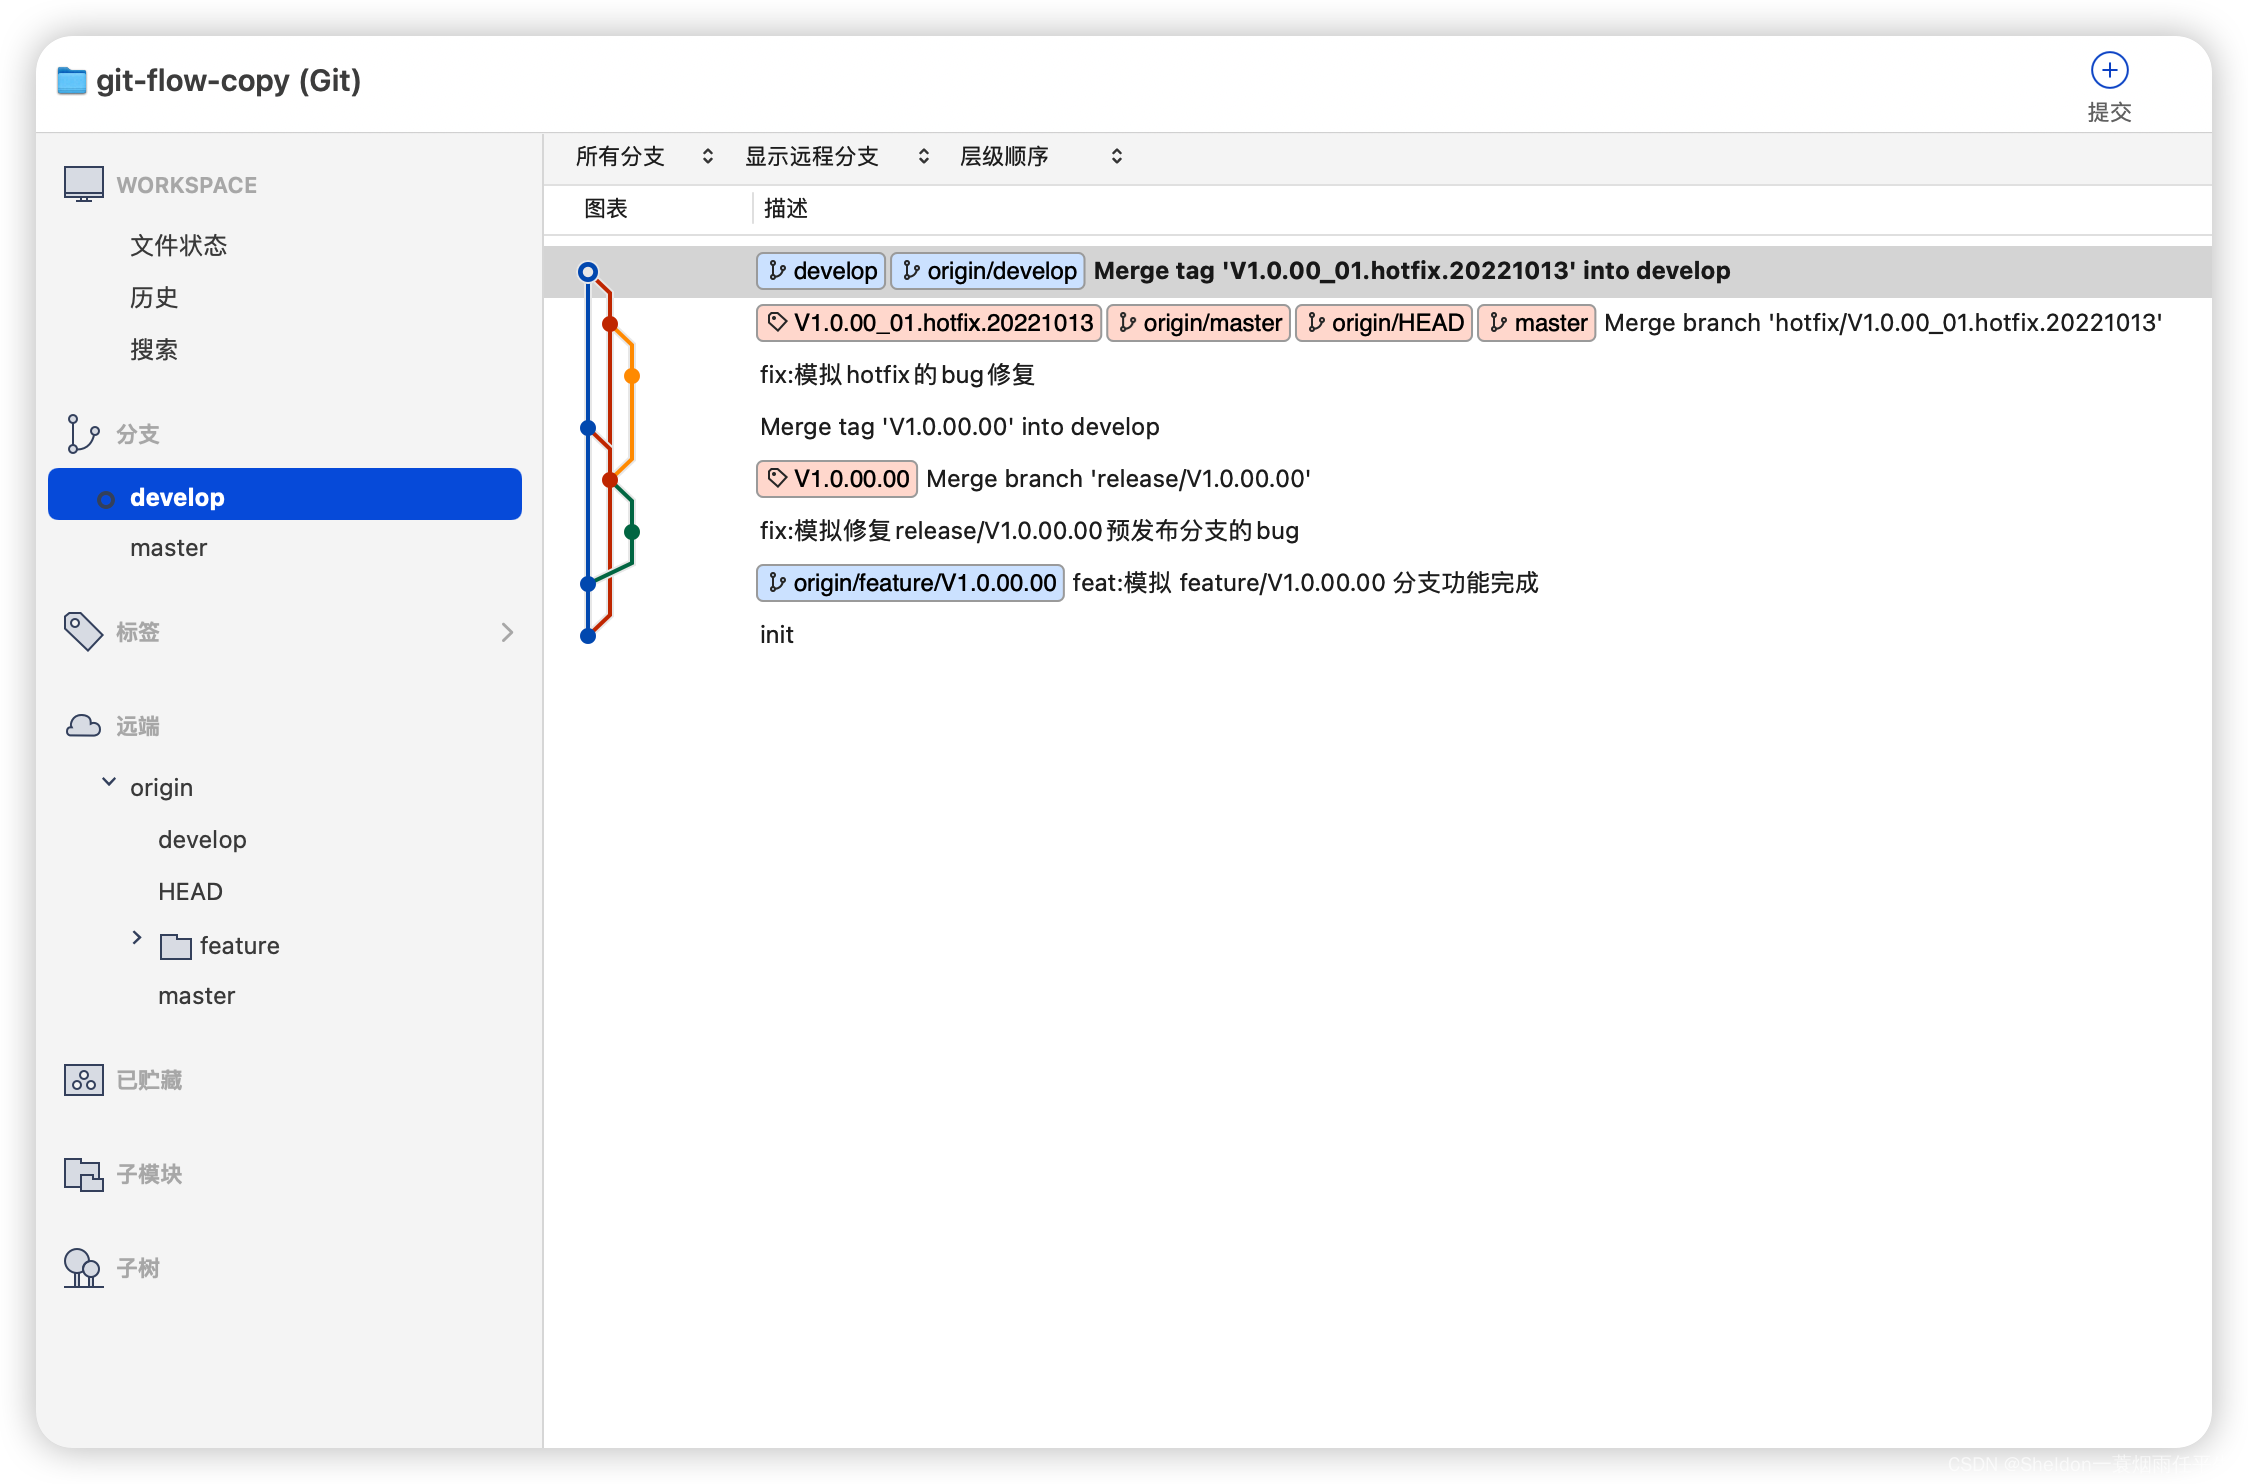Open the 搜索 search view
Viewport: 2248px width, 1484px height.
[154, 349]
